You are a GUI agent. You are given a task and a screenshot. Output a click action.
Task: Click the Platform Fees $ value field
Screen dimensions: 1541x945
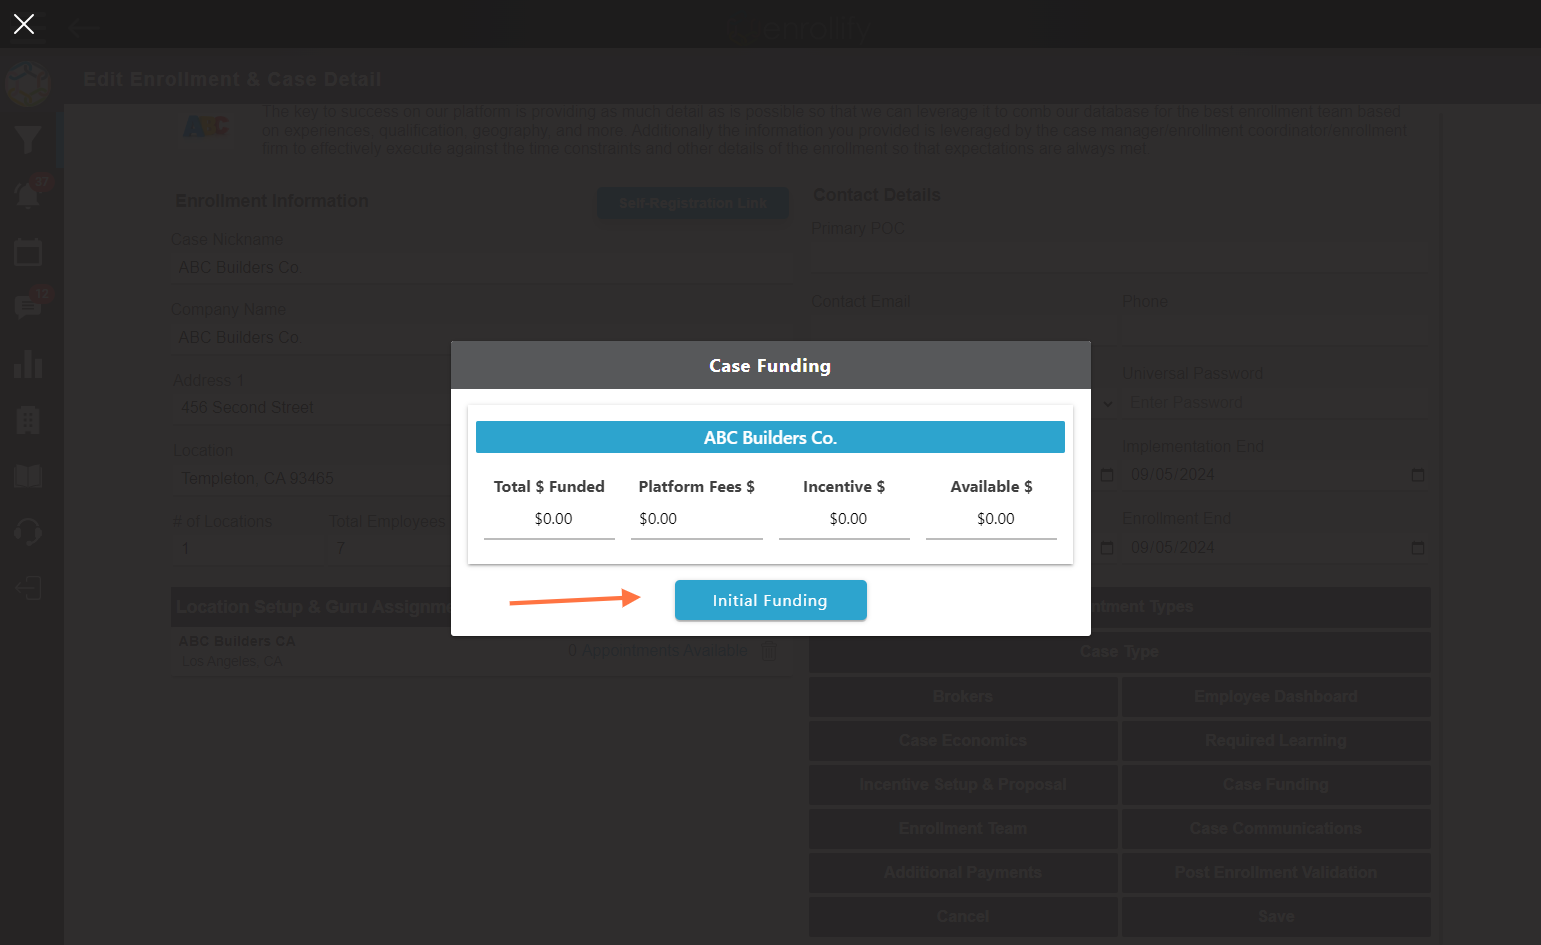point(696,519)
